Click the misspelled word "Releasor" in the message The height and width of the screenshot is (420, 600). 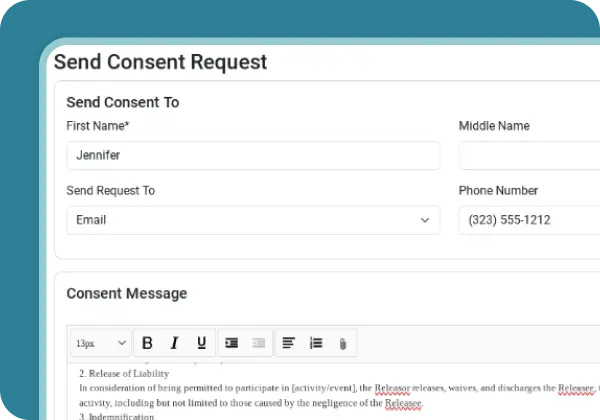pos(392,388)
